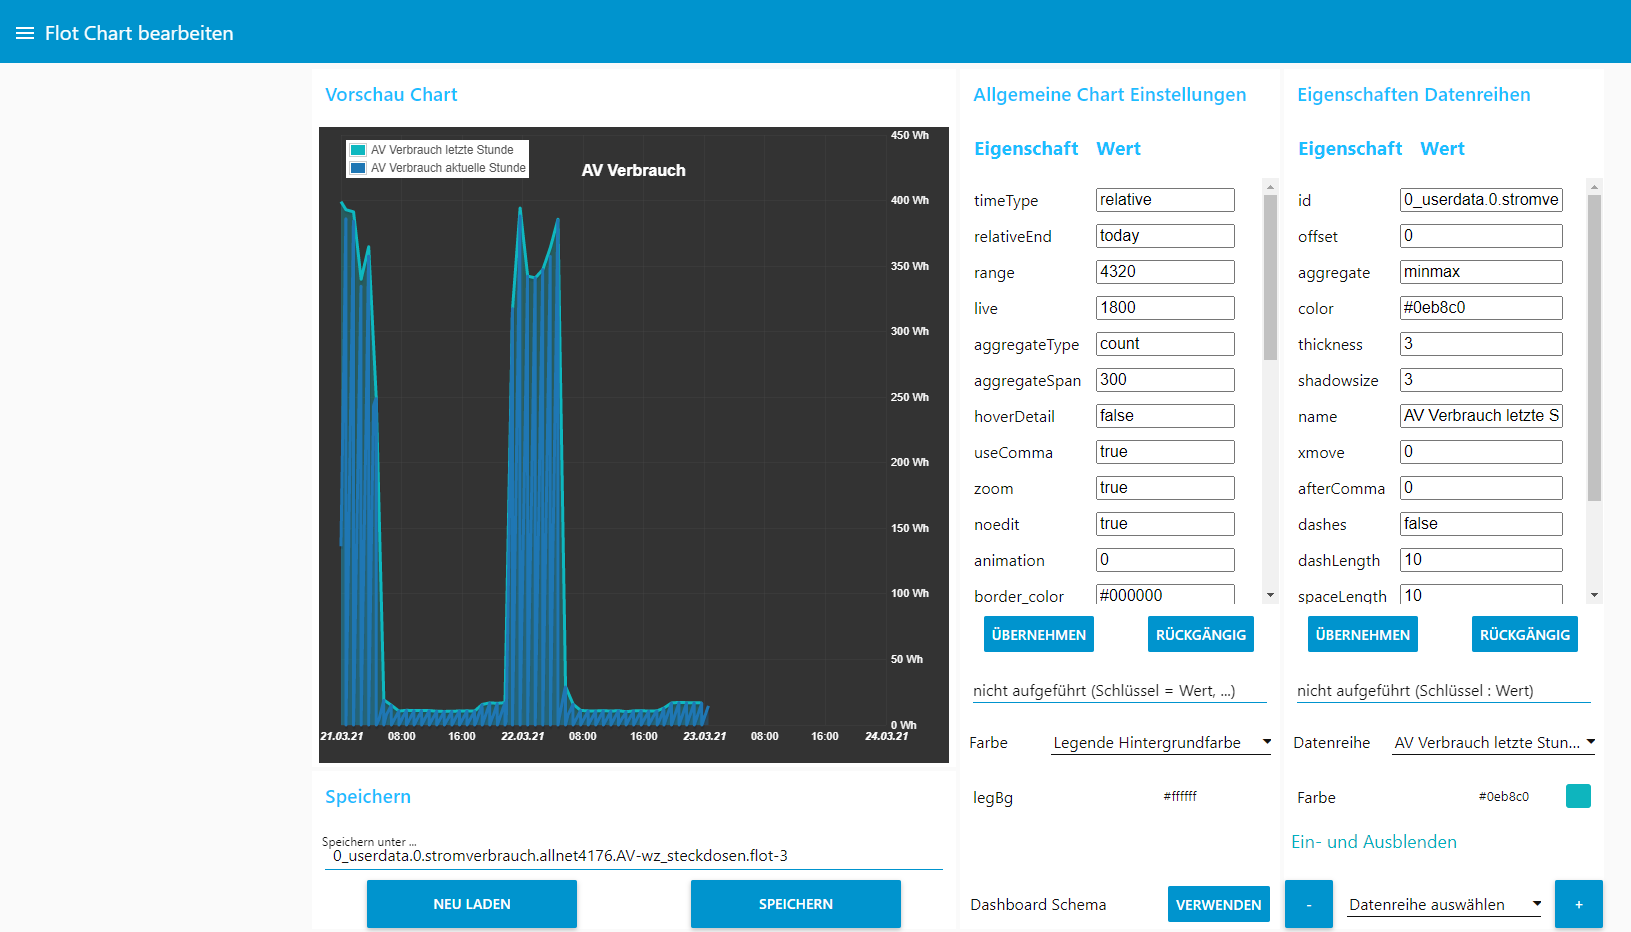
Task: Click the timeType value field
Action: point(1165,200)
